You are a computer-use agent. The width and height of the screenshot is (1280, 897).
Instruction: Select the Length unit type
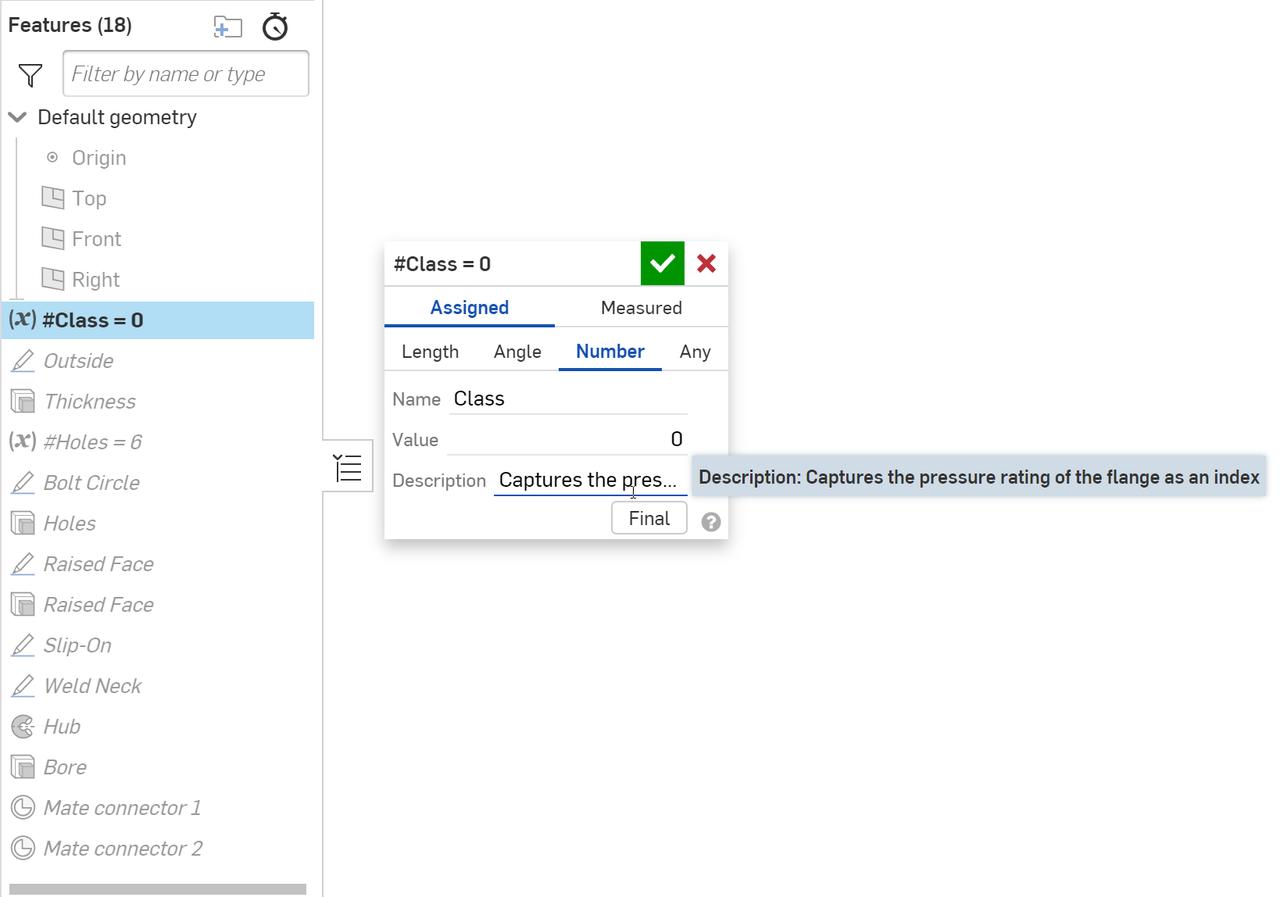coord(430,351)
